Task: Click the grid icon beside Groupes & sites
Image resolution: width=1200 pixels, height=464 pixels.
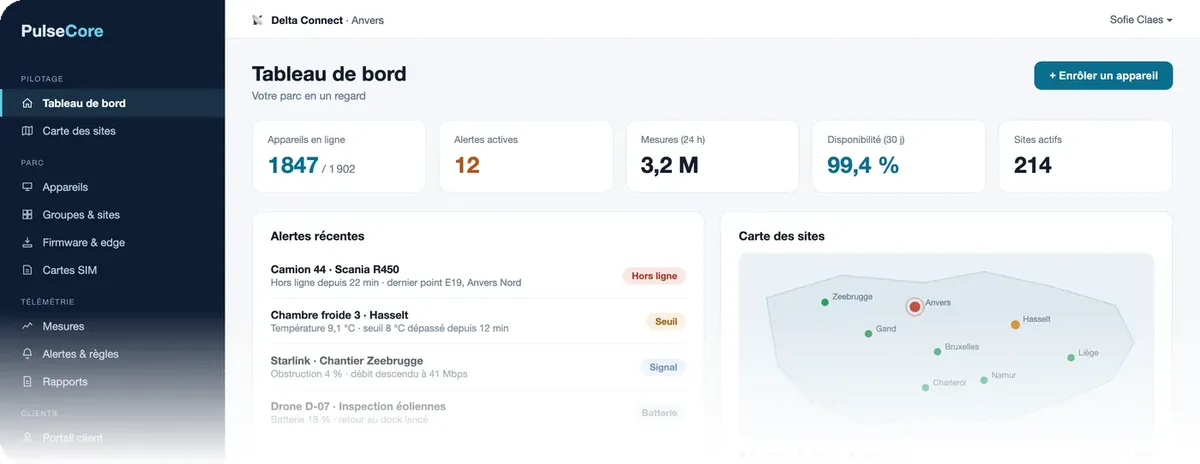Action: click(27, 215)
